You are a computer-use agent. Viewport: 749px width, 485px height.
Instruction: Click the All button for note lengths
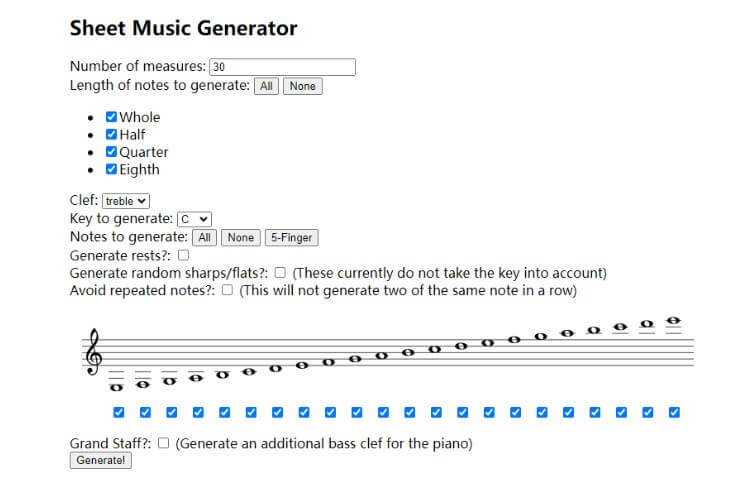[x=266, y=86]
